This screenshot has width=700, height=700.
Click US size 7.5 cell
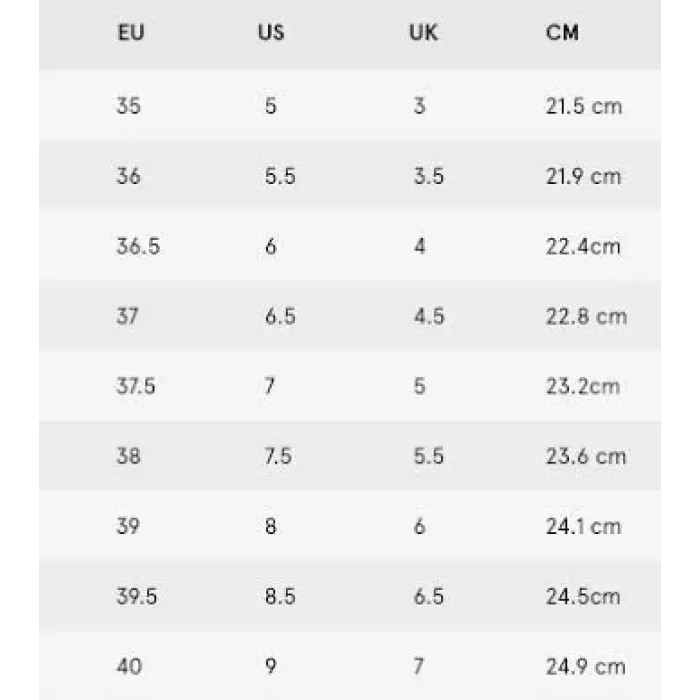click(x=278, y=456)
